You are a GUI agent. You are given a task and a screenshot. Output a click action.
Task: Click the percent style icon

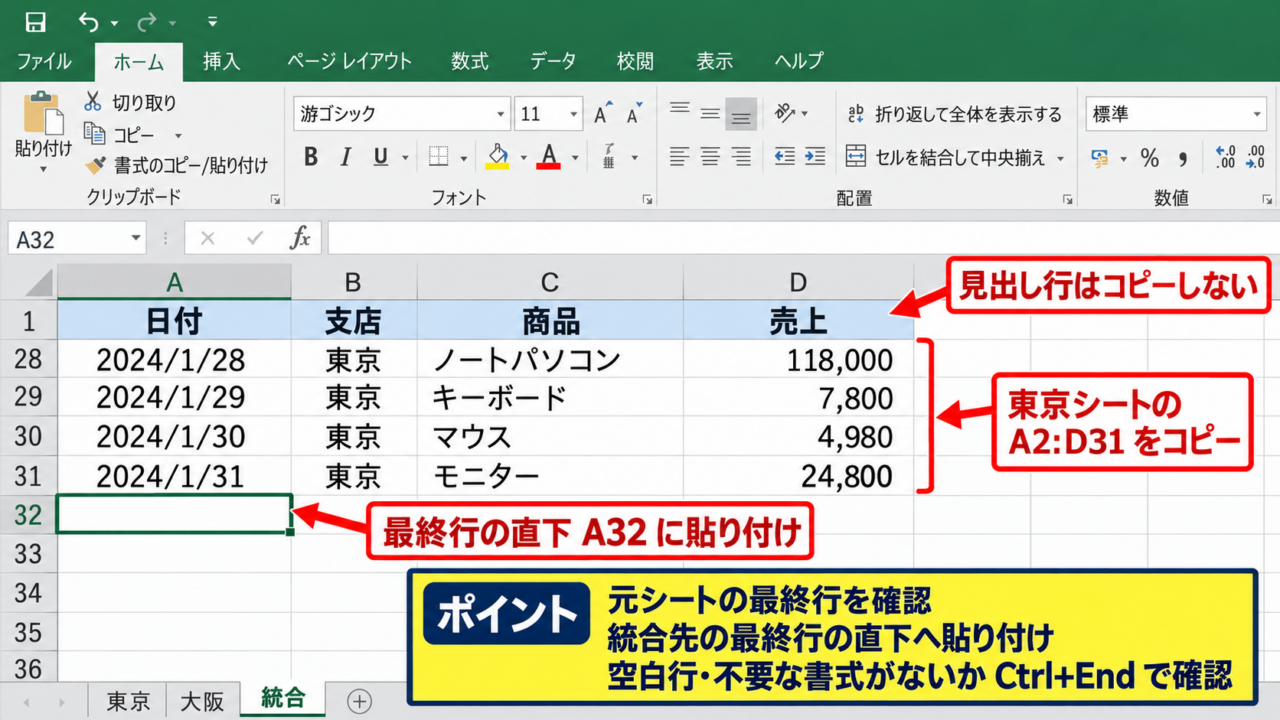(x=1150, y=158)
